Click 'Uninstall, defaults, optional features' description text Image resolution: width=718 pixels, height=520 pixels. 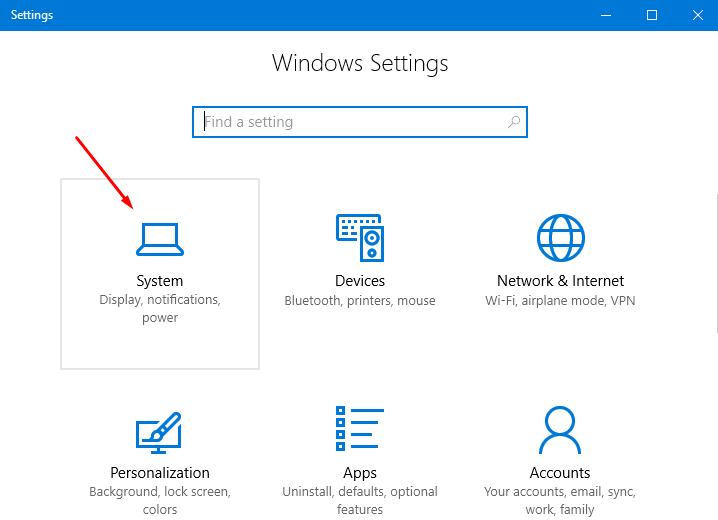click(x=360, y=500)
